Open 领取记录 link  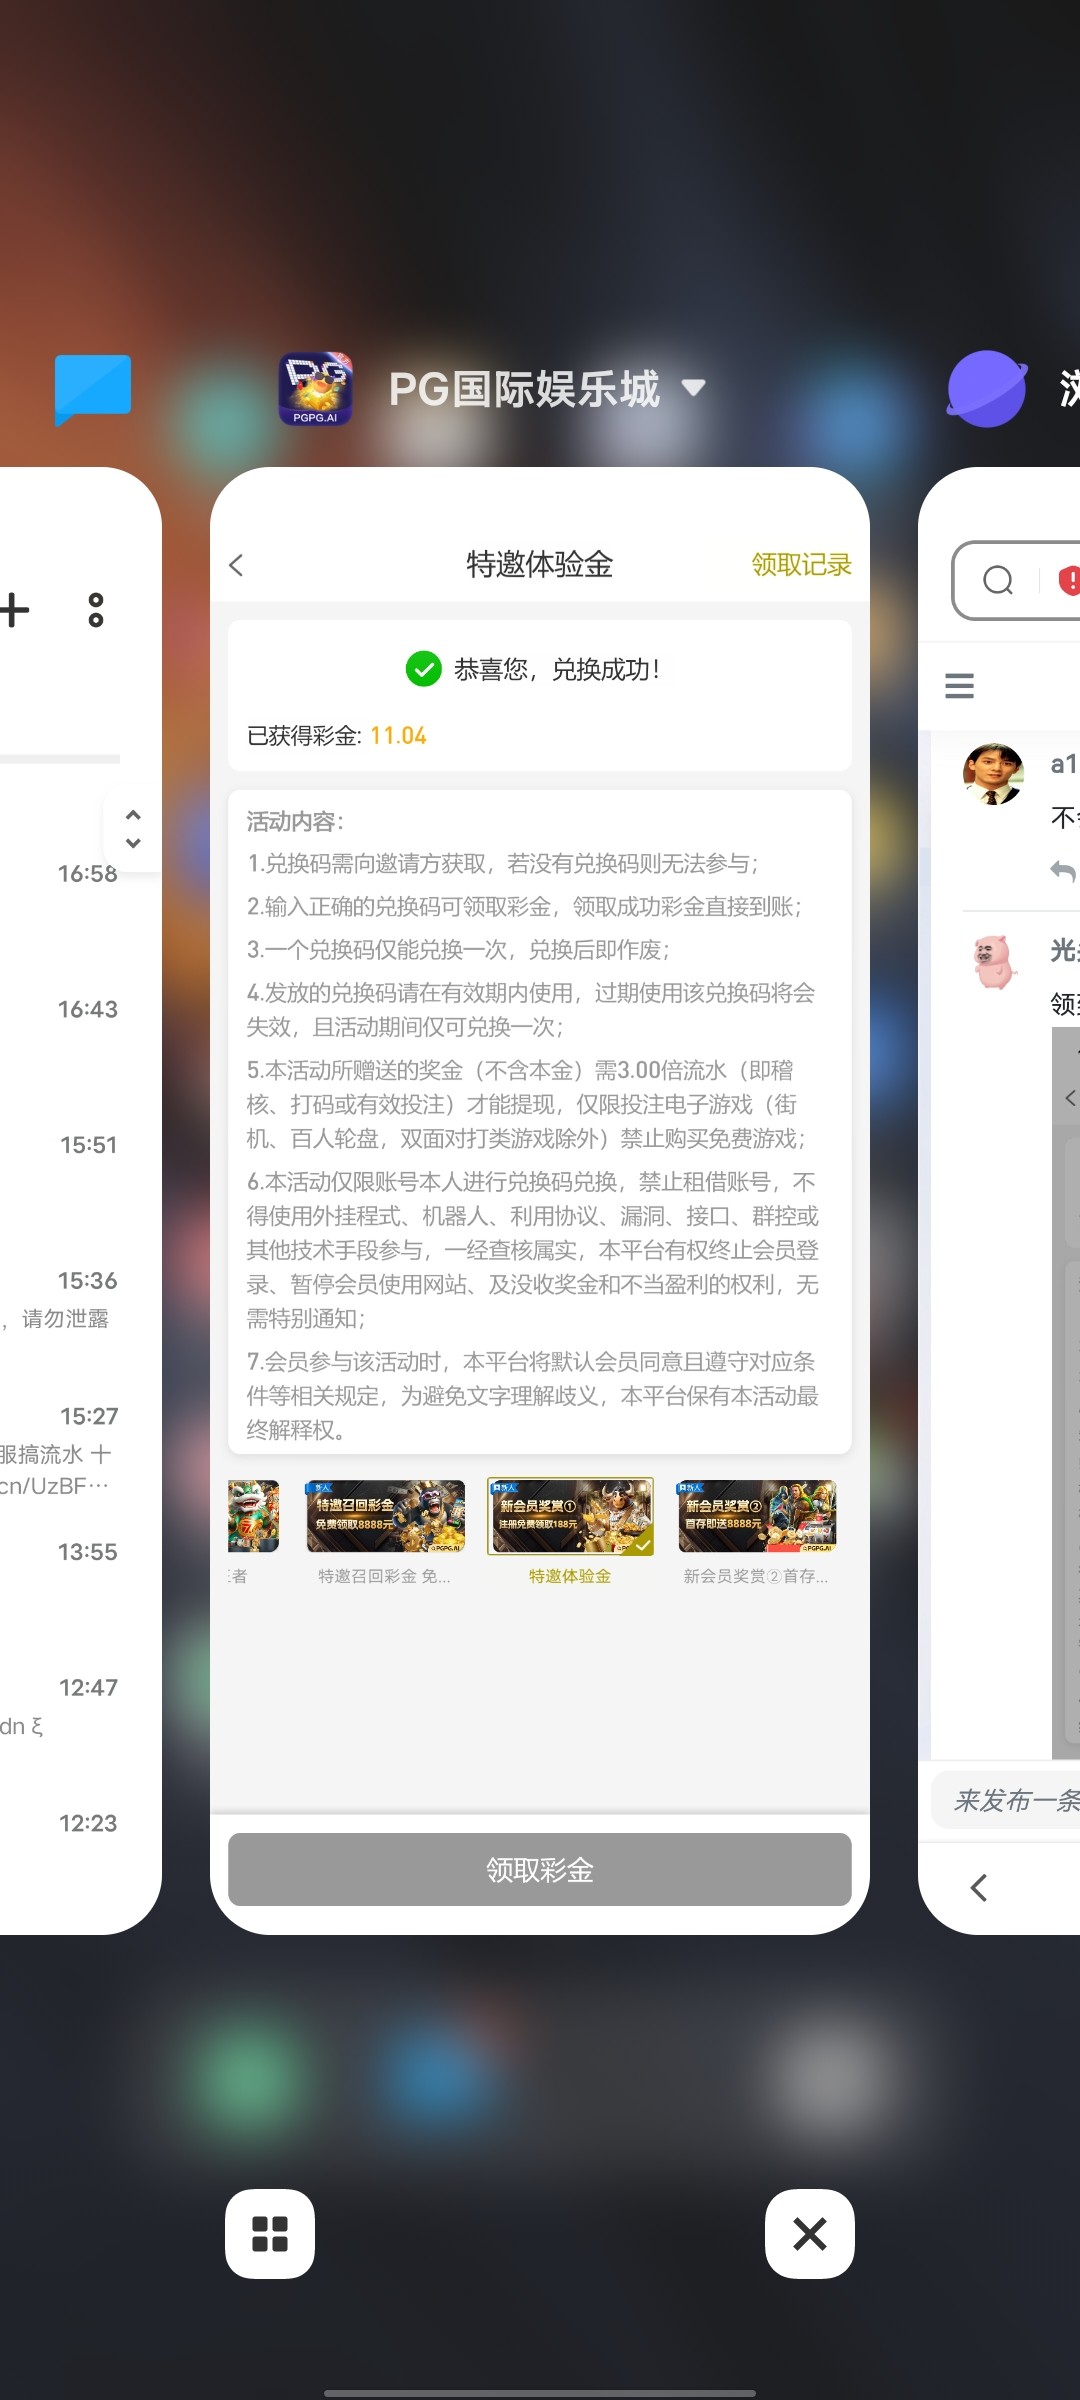coord(801,565)
